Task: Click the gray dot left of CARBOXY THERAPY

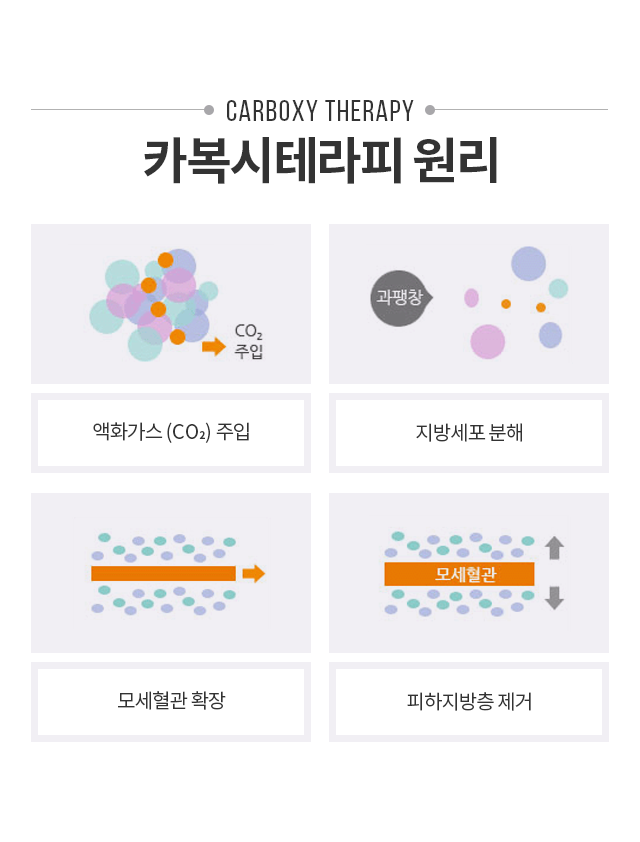Action: click(x=209, y=110)
